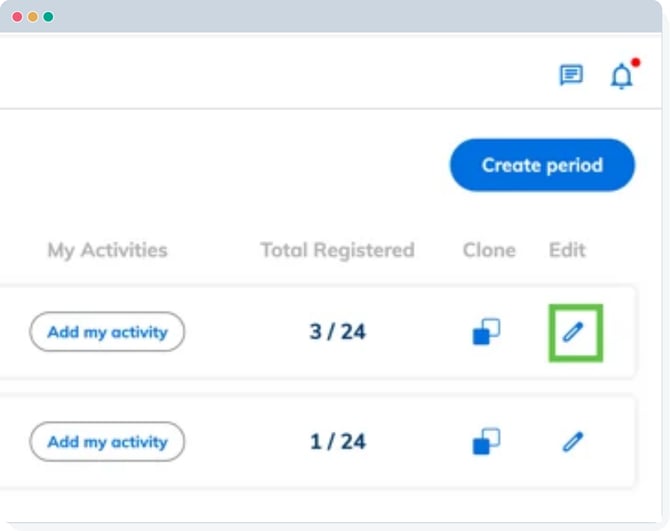The width and height of the screenshot is (670, 531).
Task: Clone the period with 3 / 24 registered
Action: [x=487, y=332]
